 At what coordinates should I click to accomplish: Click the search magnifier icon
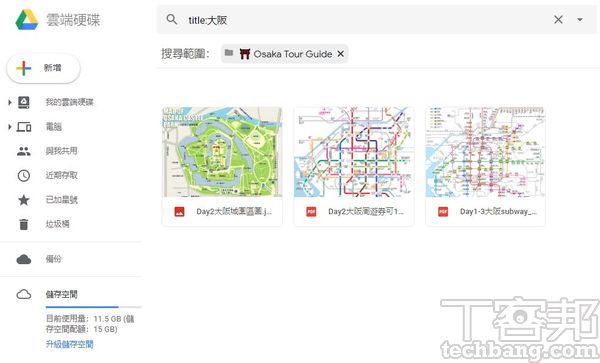pos(172,20)
